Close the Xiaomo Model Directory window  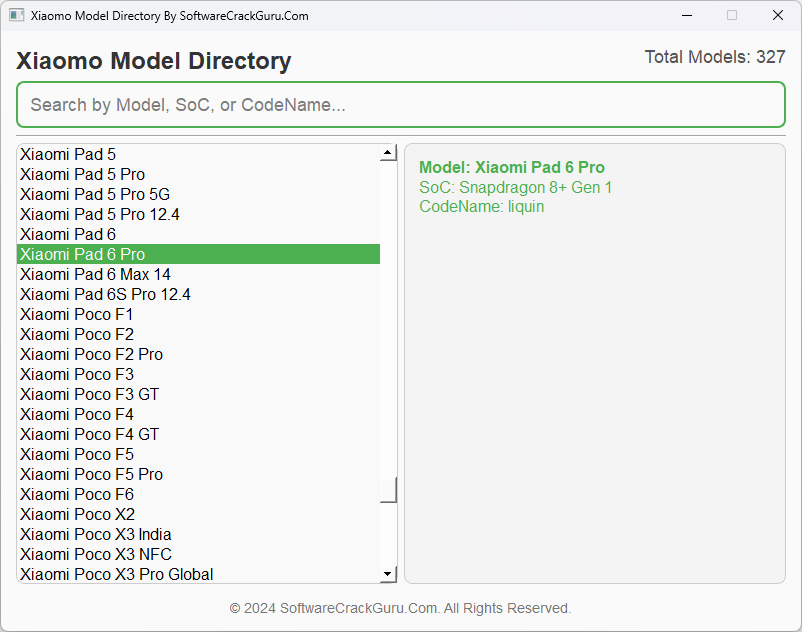click(x=777, y=16)
